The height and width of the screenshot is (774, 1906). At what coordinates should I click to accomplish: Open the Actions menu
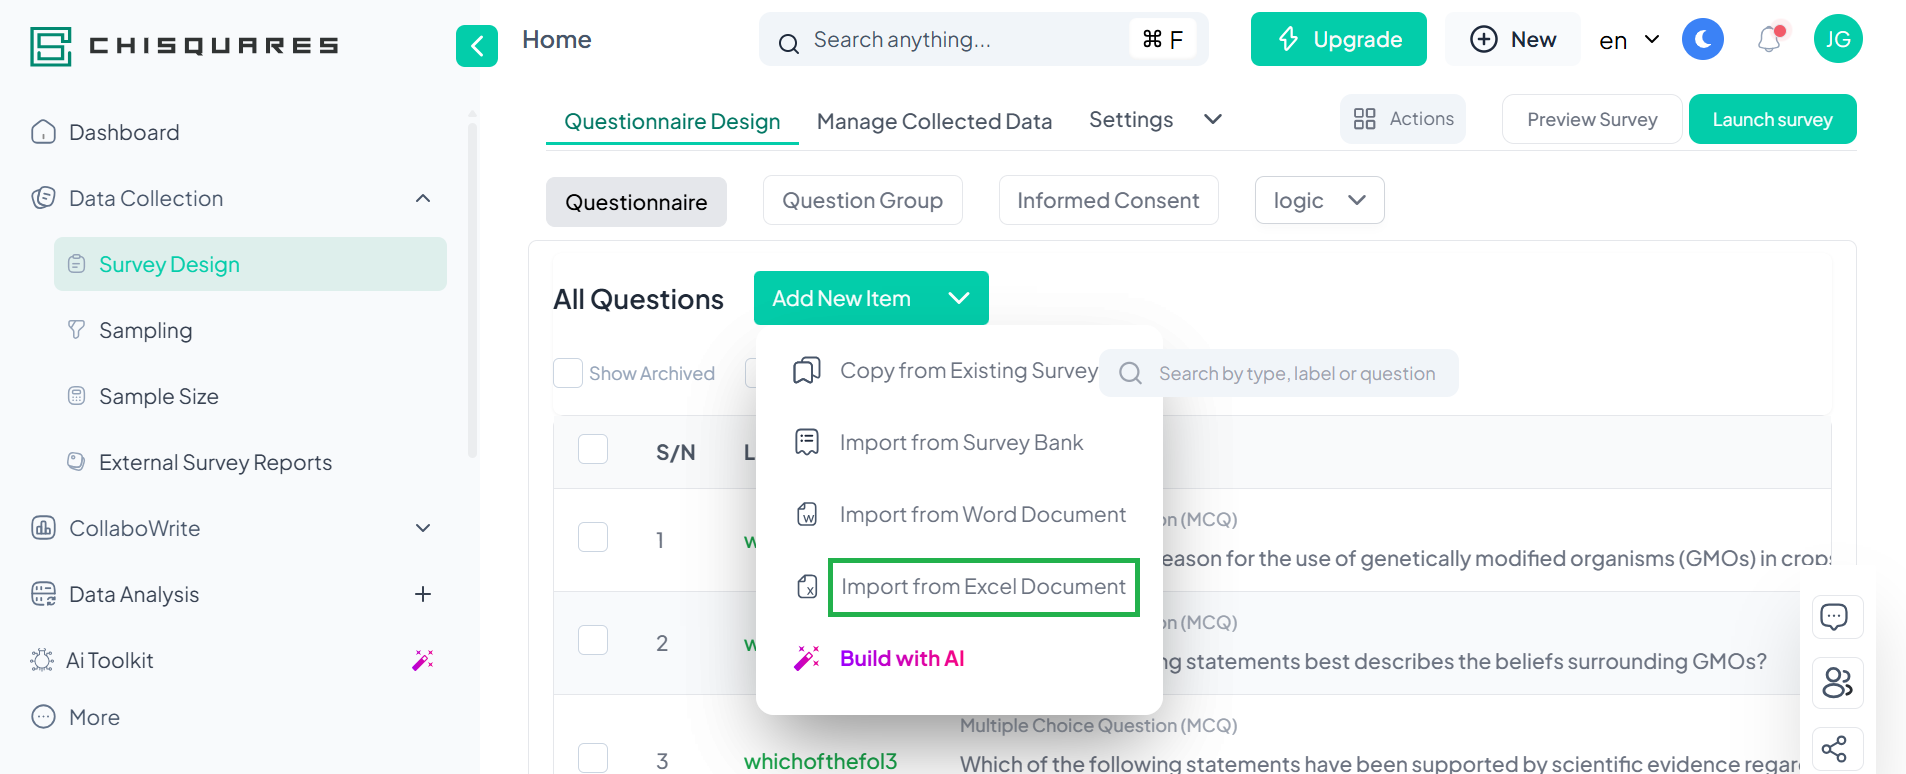tap(1403, 119)
